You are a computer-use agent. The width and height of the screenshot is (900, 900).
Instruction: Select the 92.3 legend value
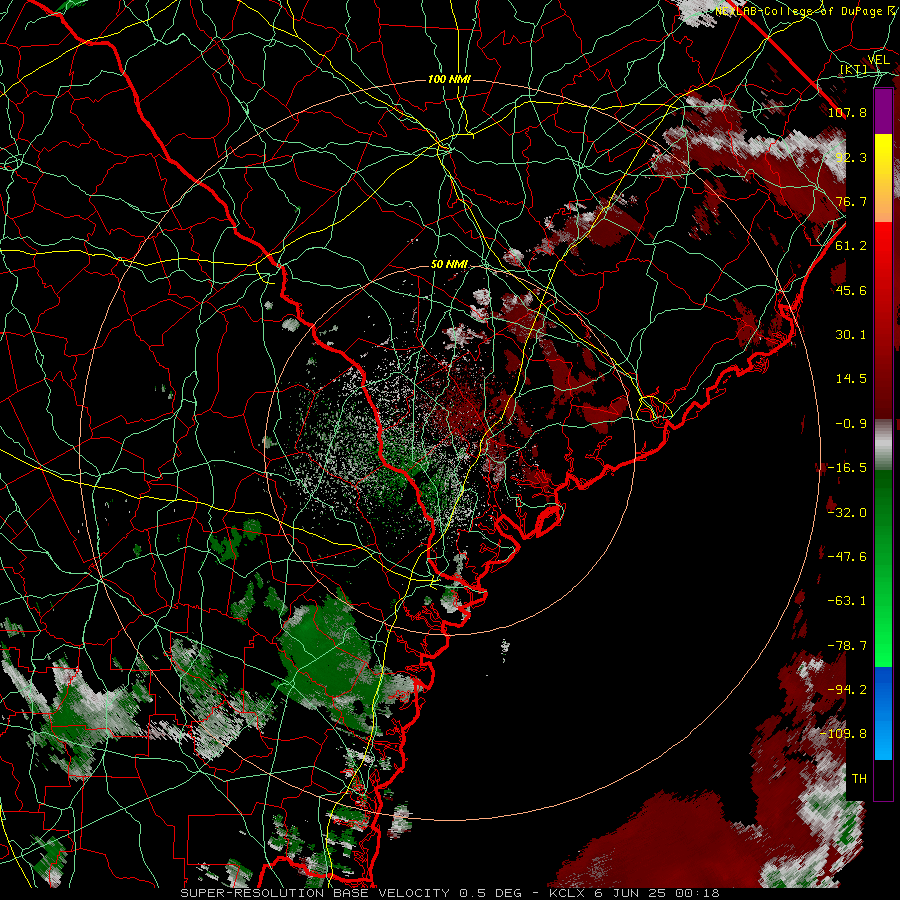pos(851,157)
